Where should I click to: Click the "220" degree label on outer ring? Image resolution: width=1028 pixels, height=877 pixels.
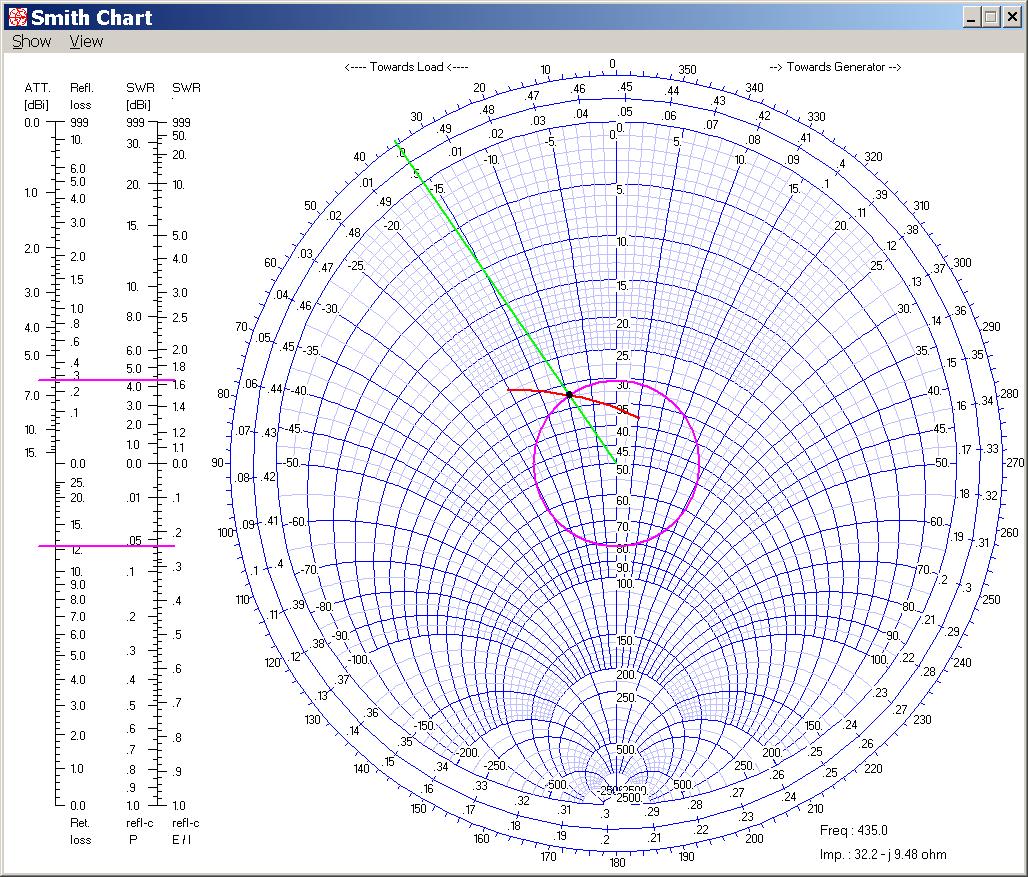873,768
